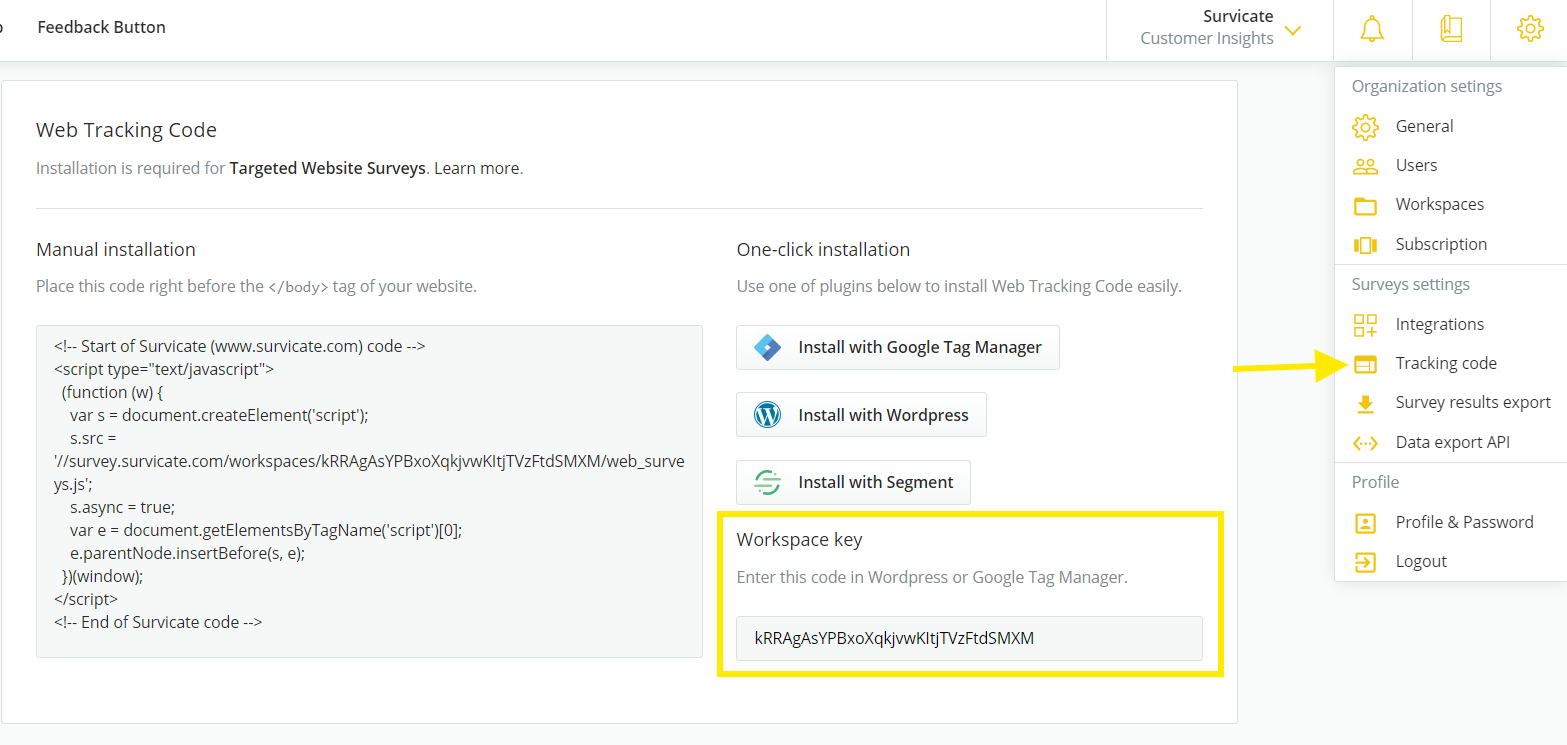Viewport: 1567px width, 745px height.
Task: Open Data export API entry
Action: tap(1451, 443)
